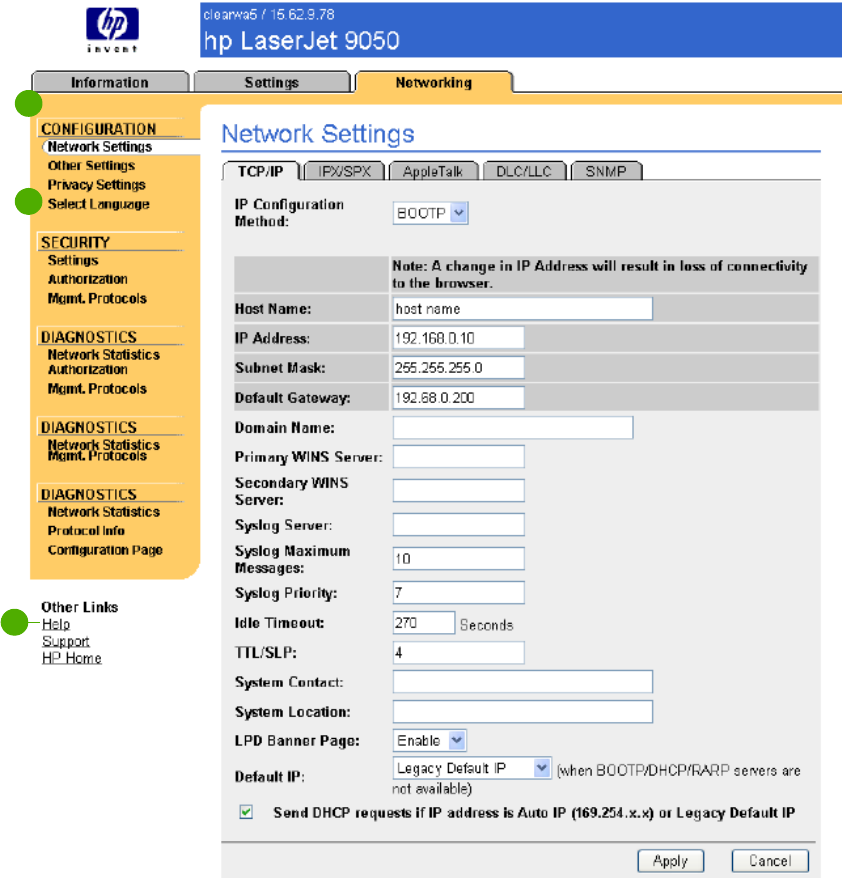Open the LPD Banner Page dropdown
842x878 pixels.
(429, 741)
